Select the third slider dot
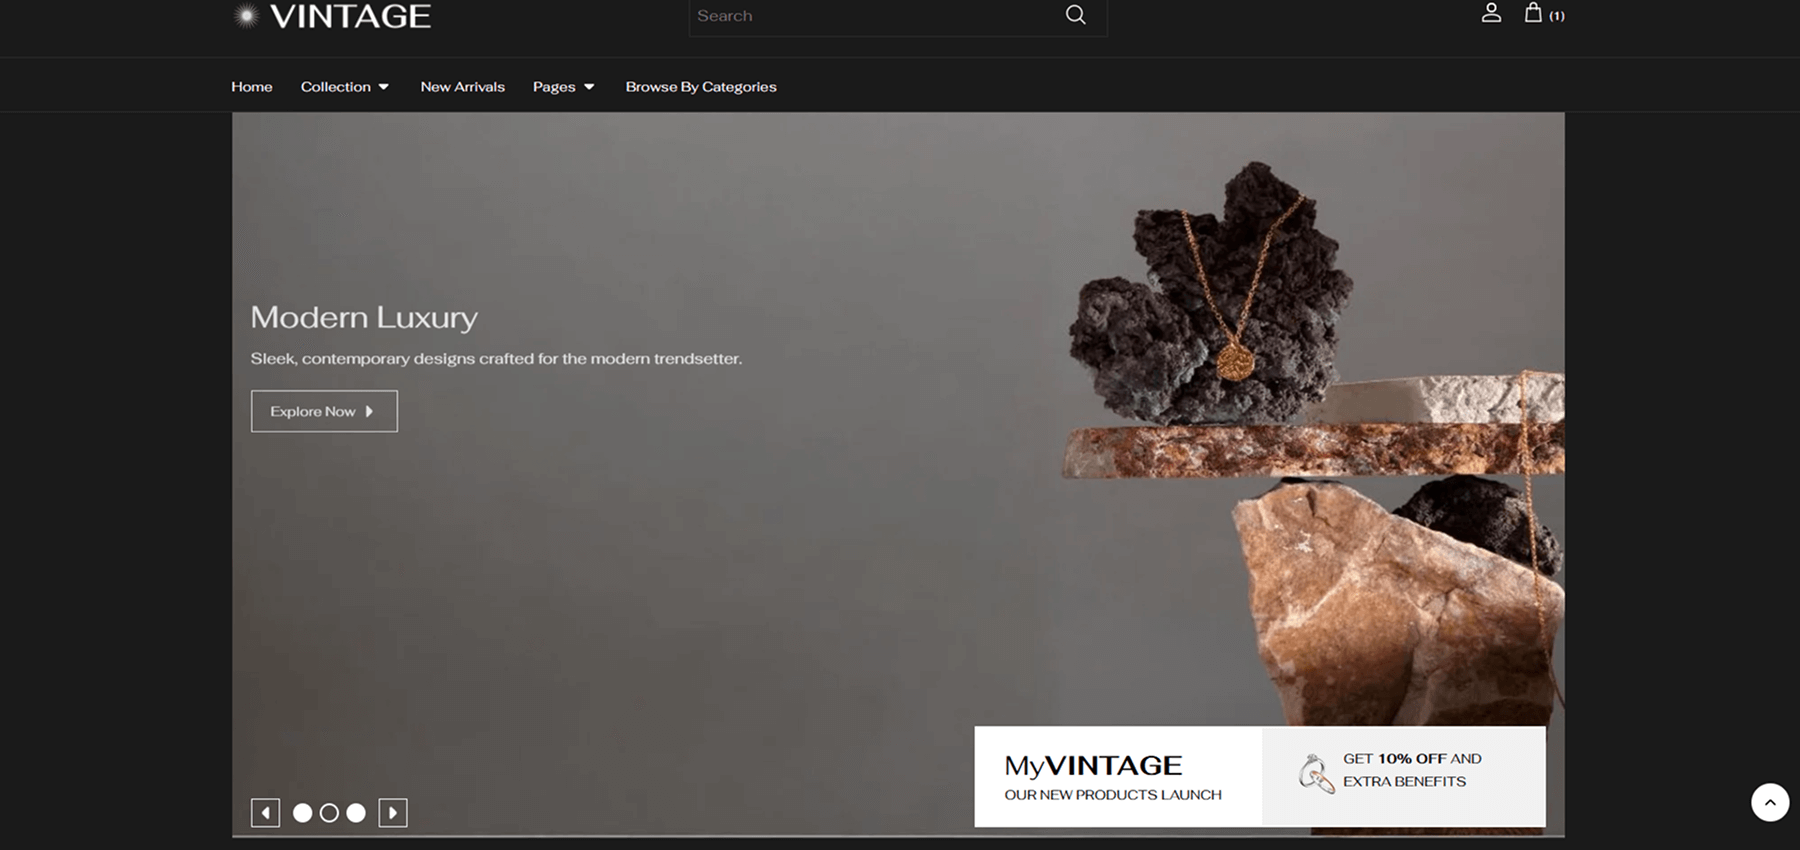The width and height of the screenshot is (1800, 850). [x=356, y=813]
